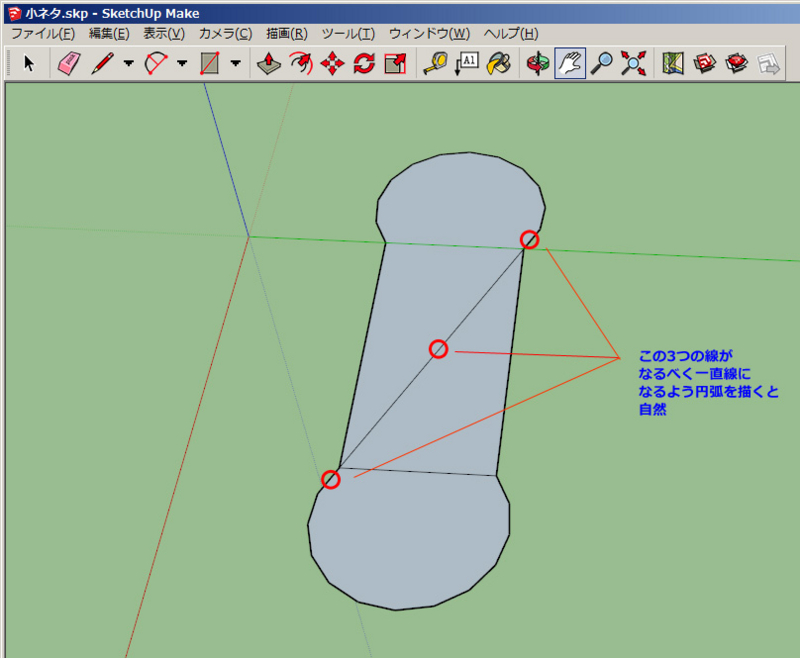Click the Share Model button

click(x=767, y=63)
